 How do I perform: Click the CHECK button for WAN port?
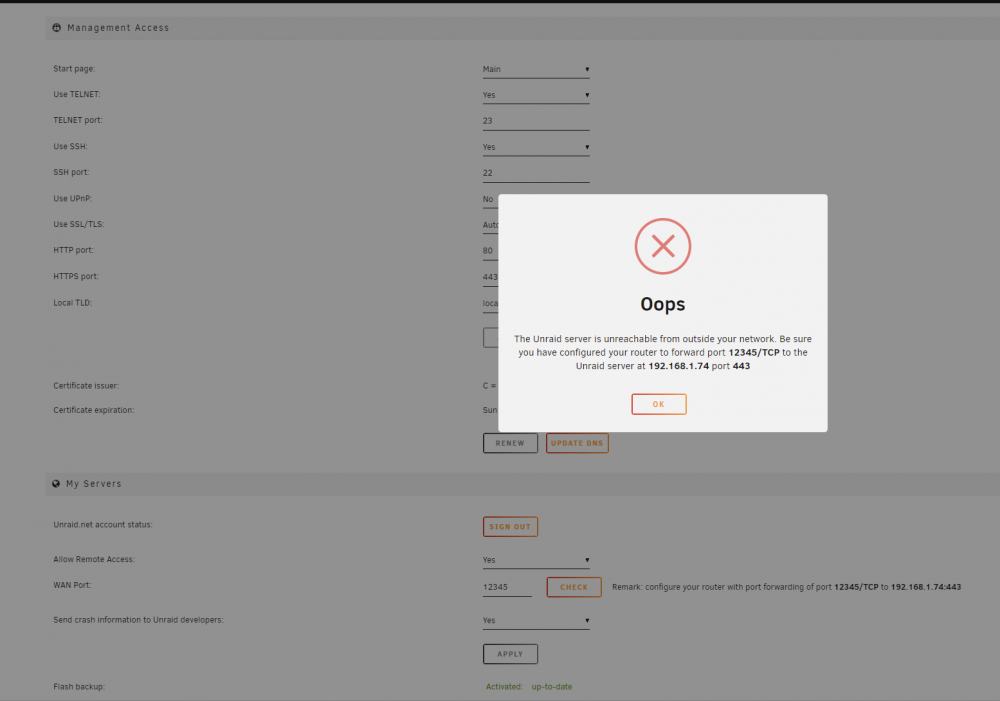tap(574, 587)
